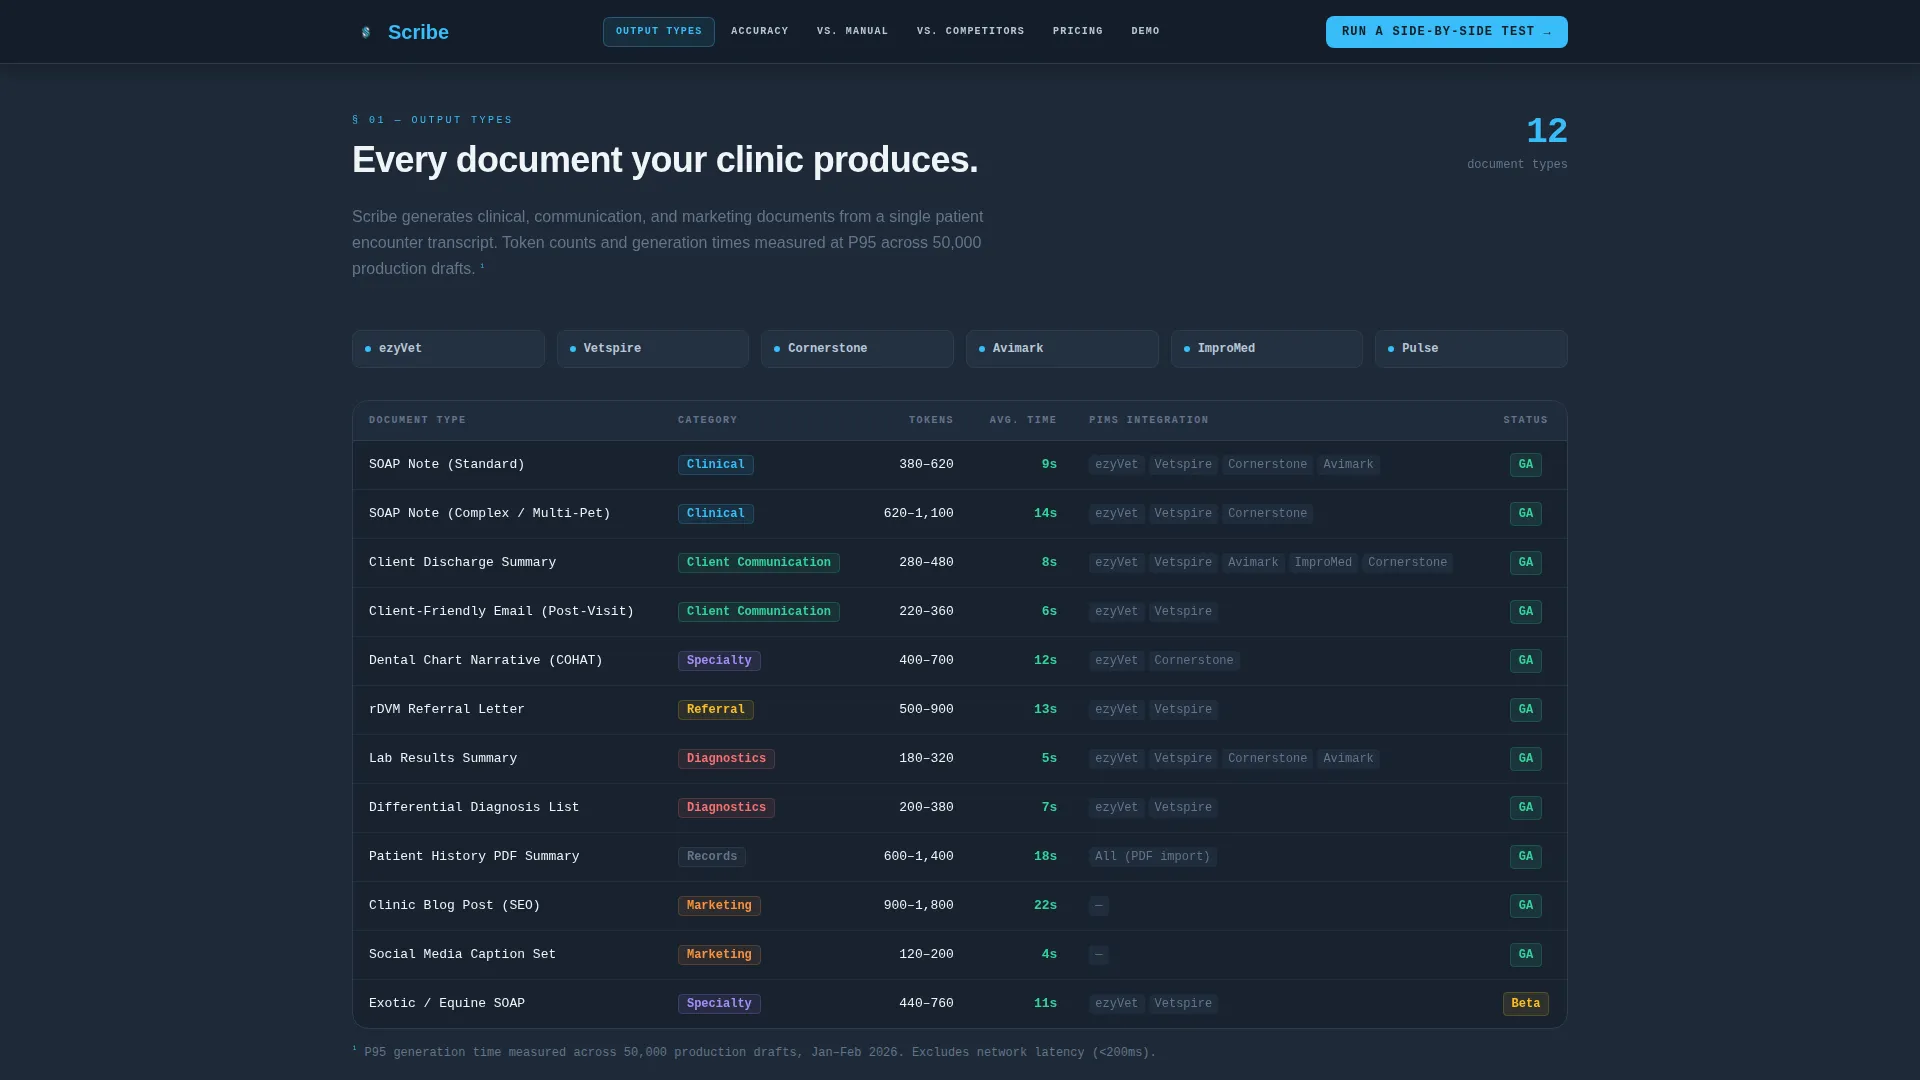Select the ImproMed integration chip
The height and width of the screenshot is (1080, 1920).
(1267, 349)
